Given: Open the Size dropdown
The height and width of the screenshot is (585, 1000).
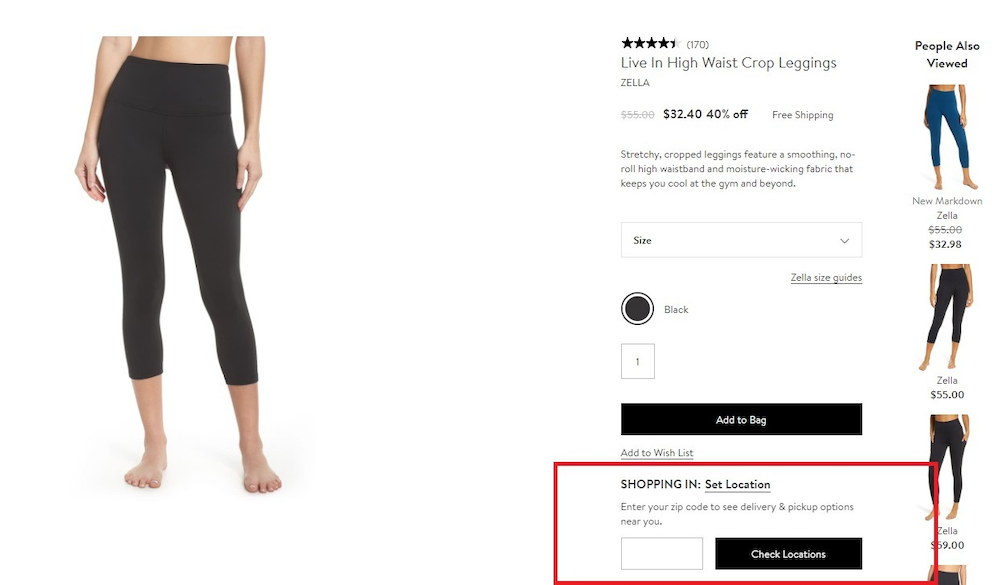Looking at the screenshot, I should coord(740,240).
